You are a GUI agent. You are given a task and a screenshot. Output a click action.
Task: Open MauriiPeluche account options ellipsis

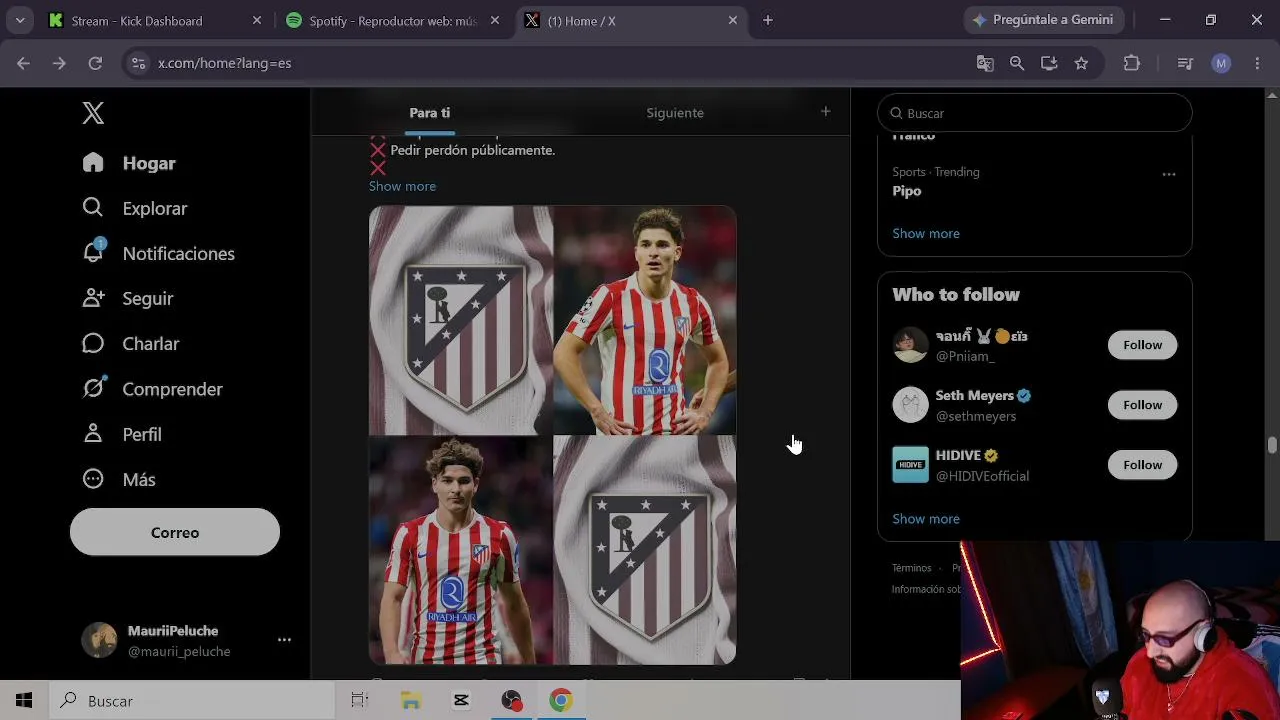coord(284,640)
